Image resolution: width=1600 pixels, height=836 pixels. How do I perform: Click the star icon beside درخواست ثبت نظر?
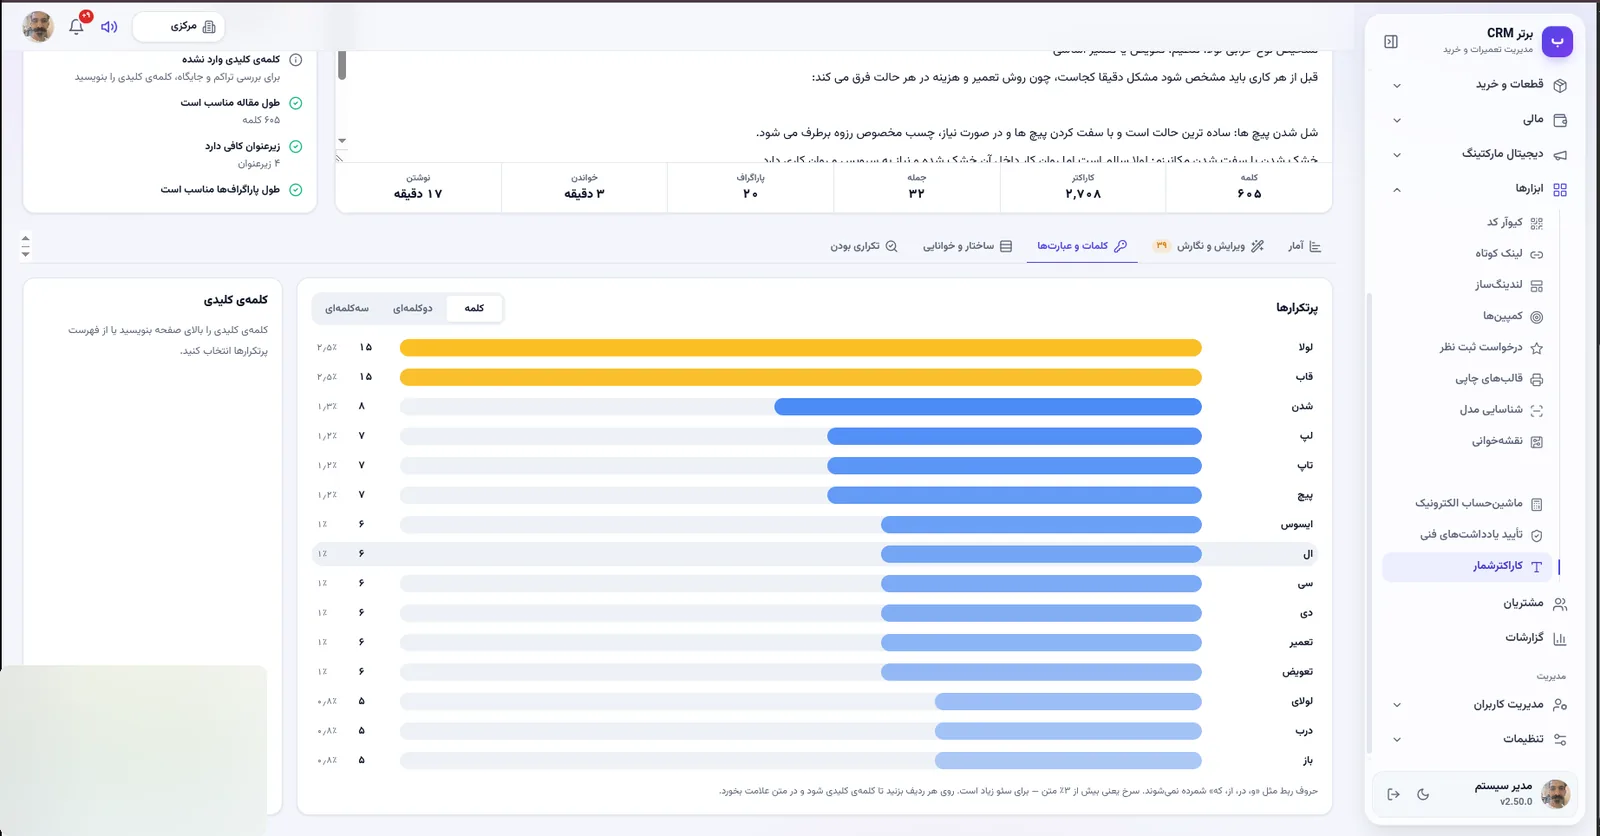[x=1537, y=348]
